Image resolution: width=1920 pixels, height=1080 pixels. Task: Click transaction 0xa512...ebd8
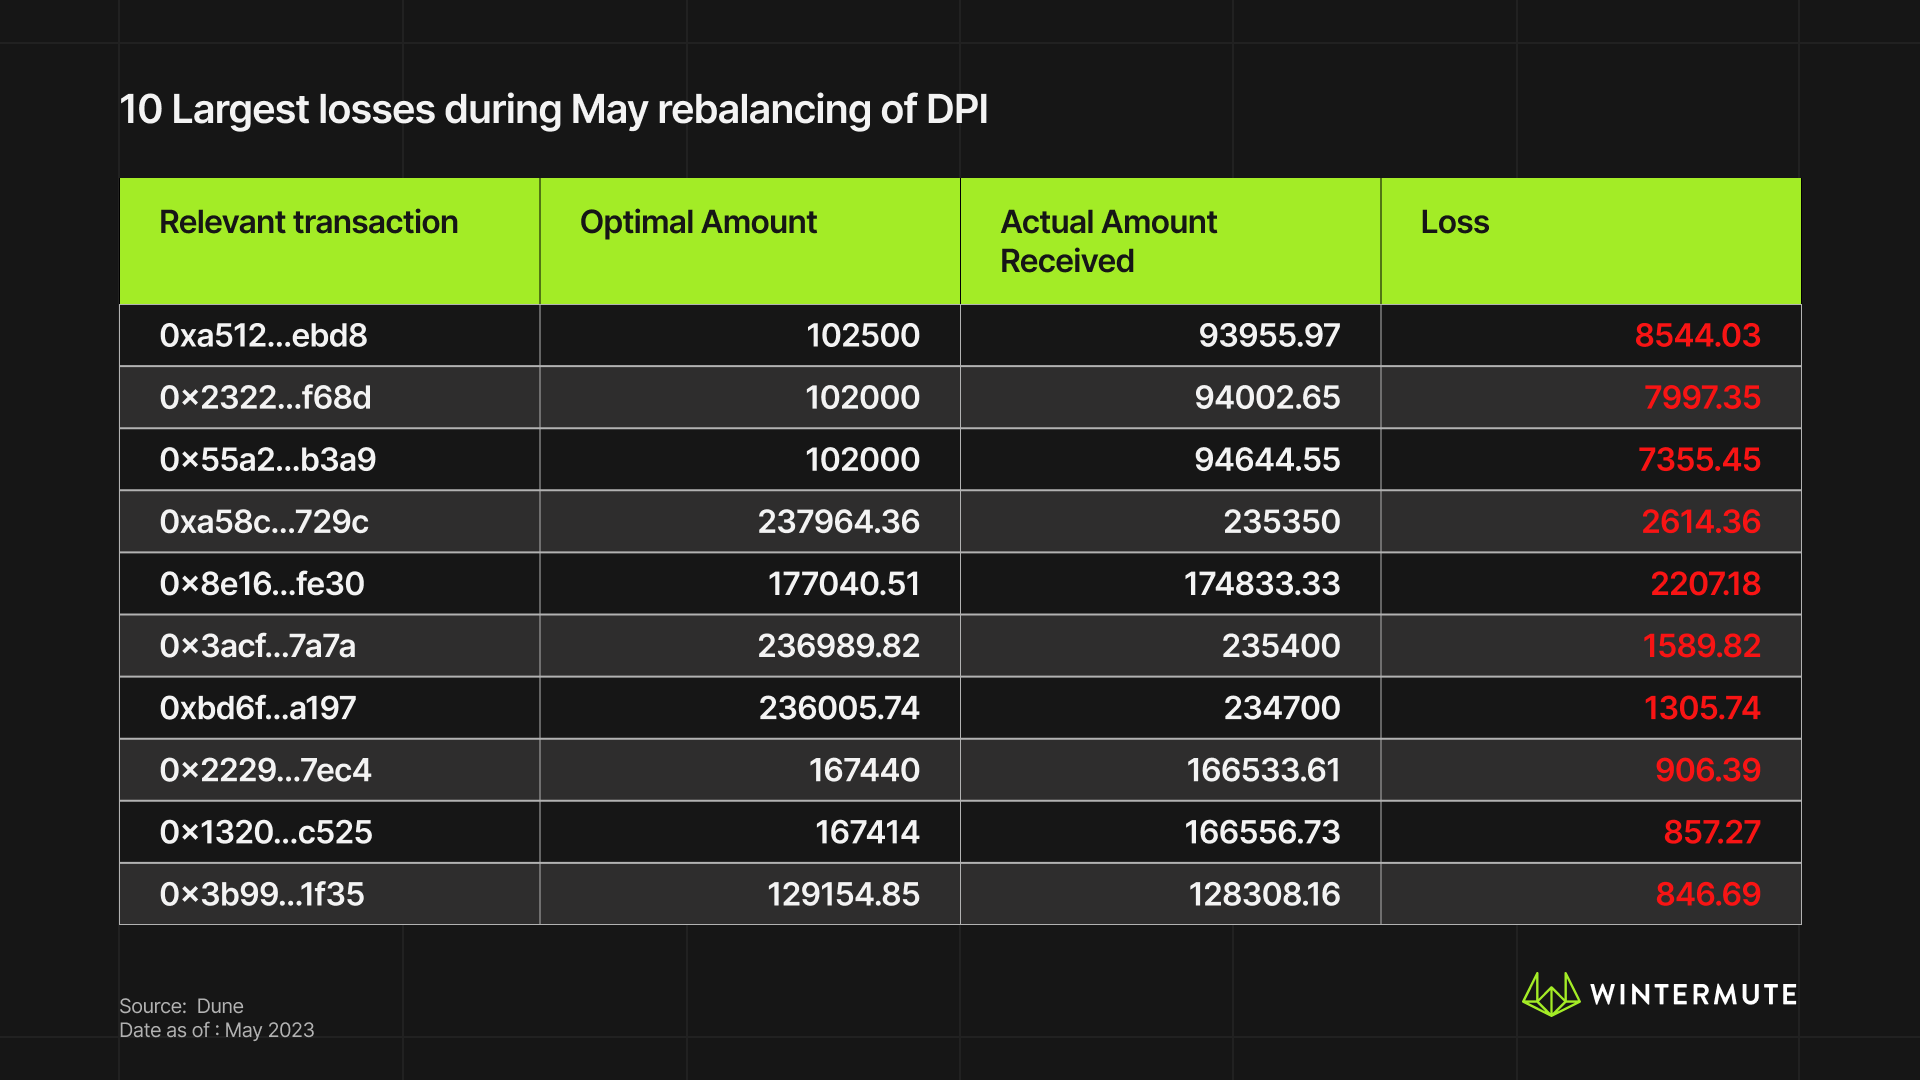(x=263, y=335)
